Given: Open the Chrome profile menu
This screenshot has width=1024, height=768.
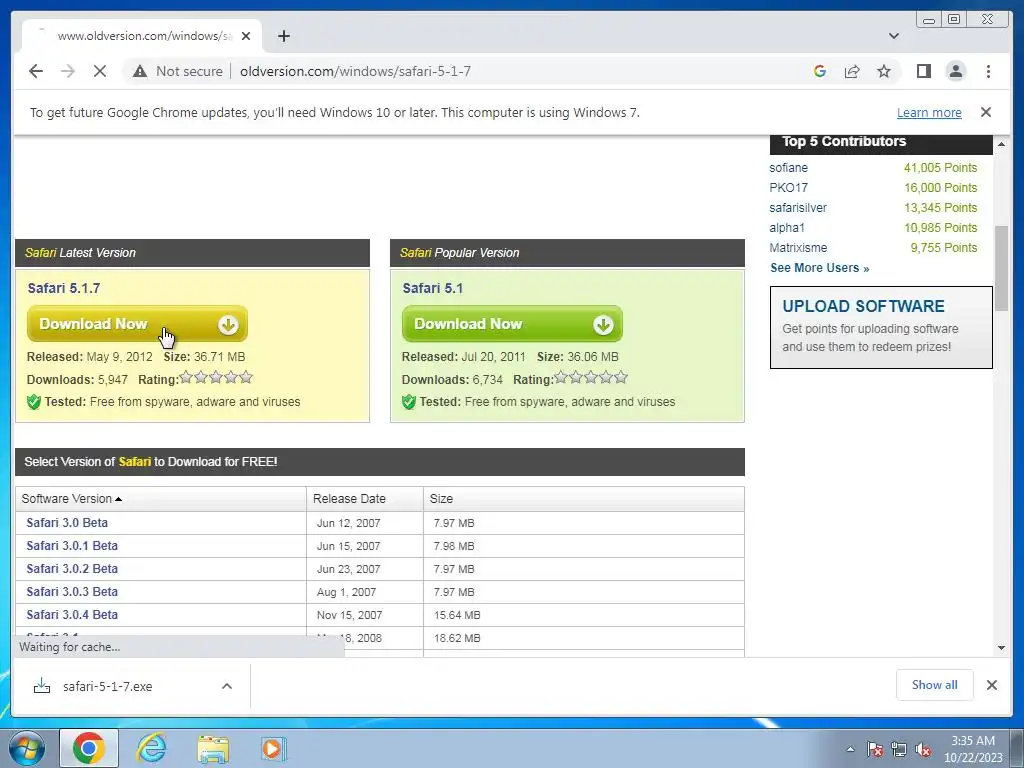Looking at the screenshot, I should point(955,71).
